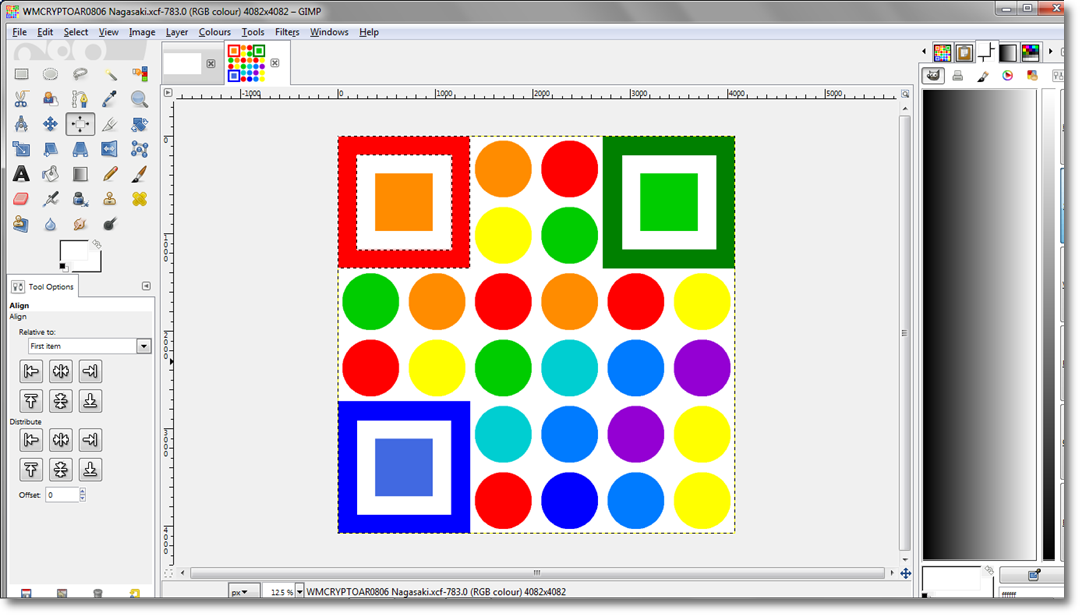Switch to the Gradients tab in right dock
Viewport: 1080px width, 615px height.
tap(1008, 52)
